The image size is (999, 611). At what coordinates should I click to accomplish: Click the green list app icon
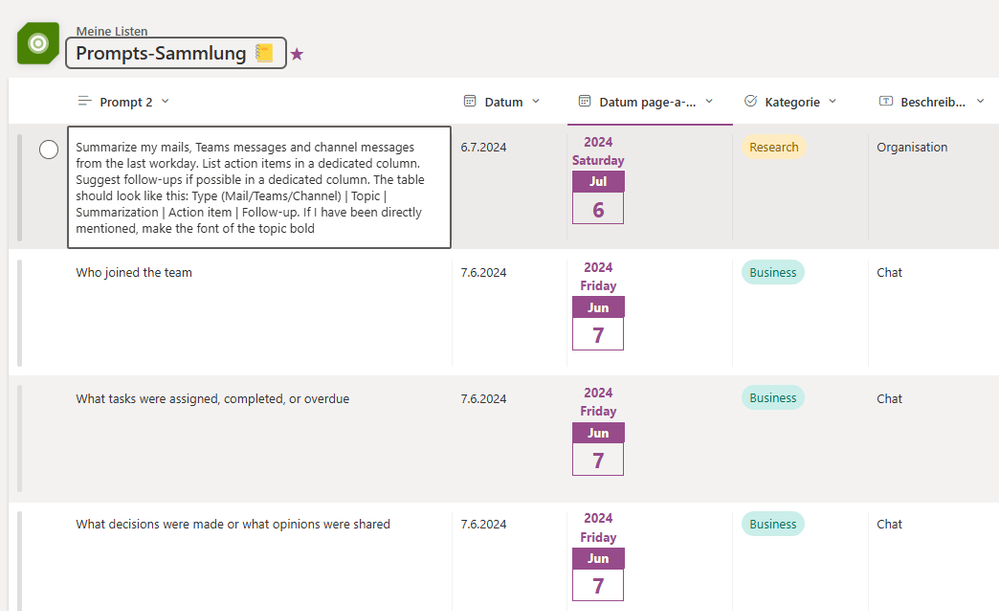tap(38, 43)
